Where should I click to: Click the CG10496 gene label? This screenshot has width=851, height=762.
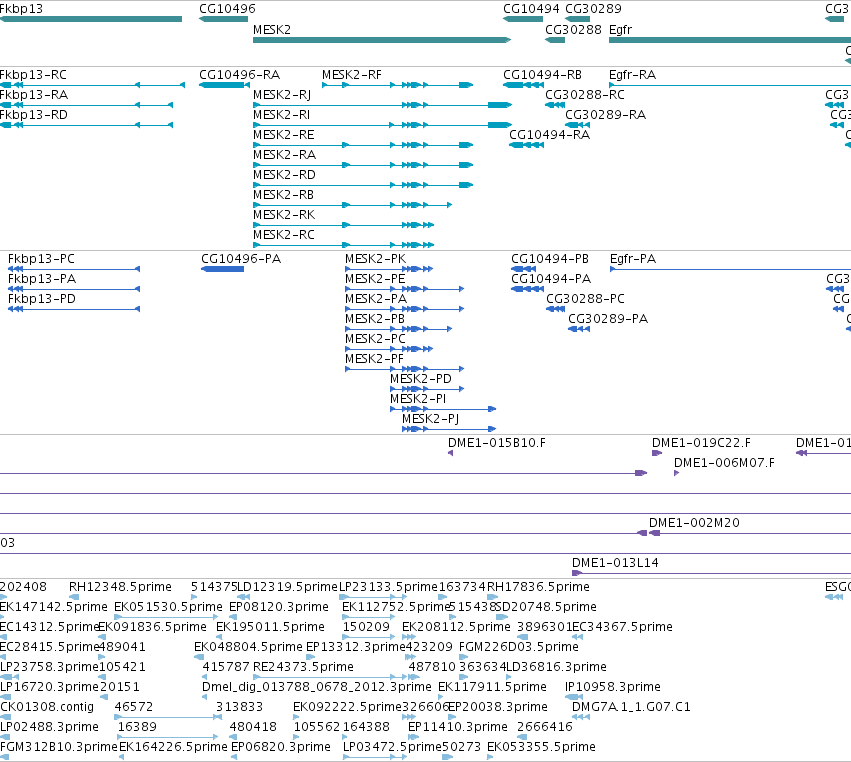tap(227, 9)
